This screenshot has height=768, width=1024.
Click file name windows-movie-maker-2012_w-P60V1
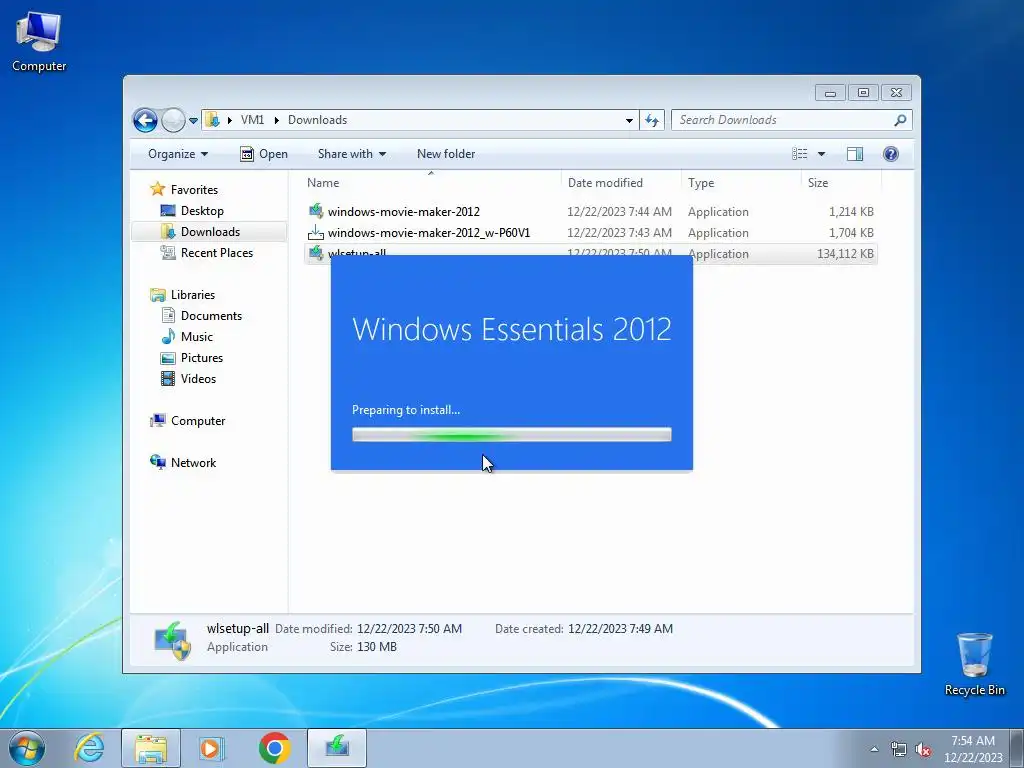pyautogui.click(x=429, y=232)
